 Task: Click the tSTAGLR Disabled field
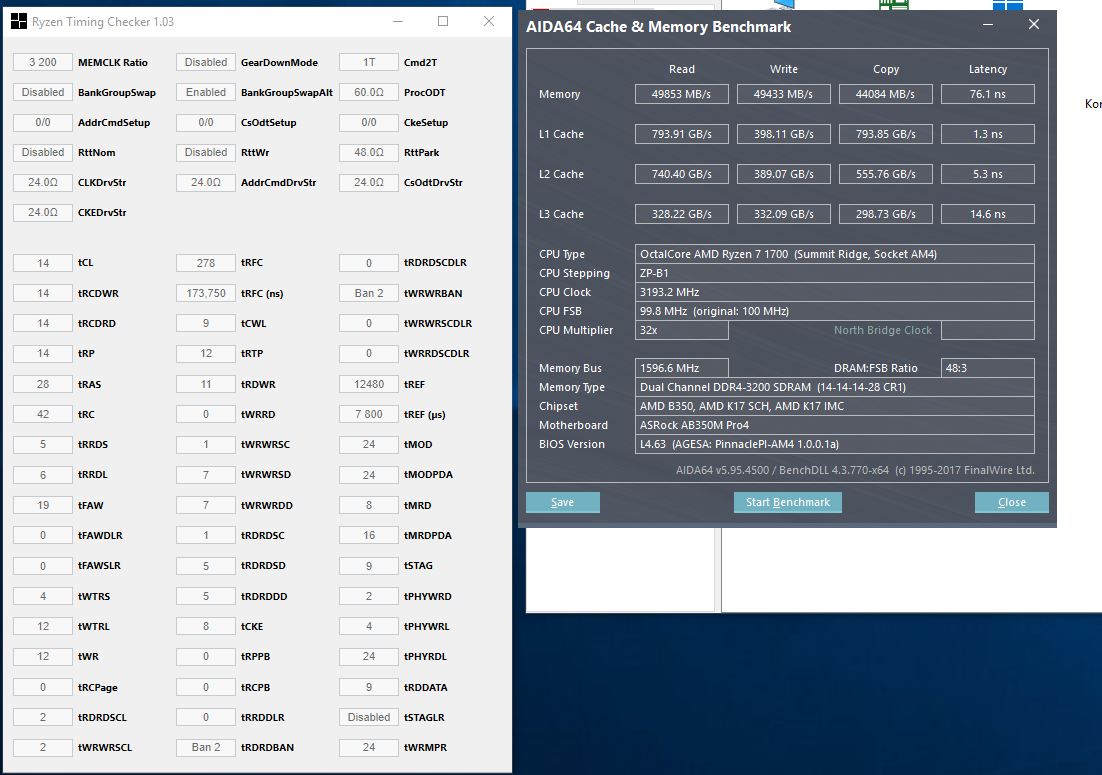coord(369,717)
